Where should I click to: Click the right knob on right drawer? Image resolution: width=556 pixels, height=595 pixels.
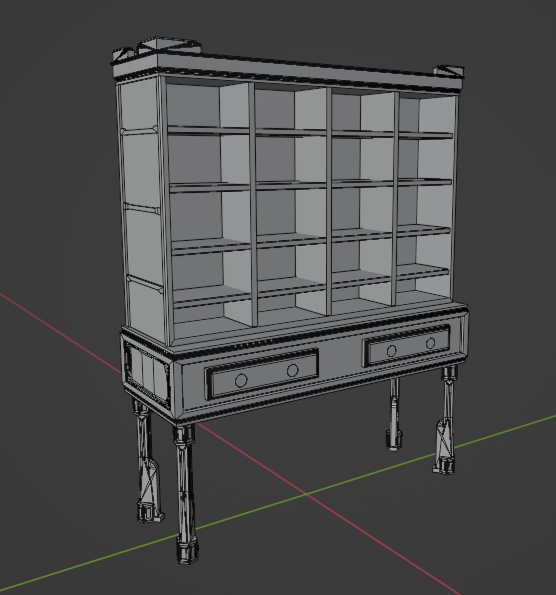430,343
